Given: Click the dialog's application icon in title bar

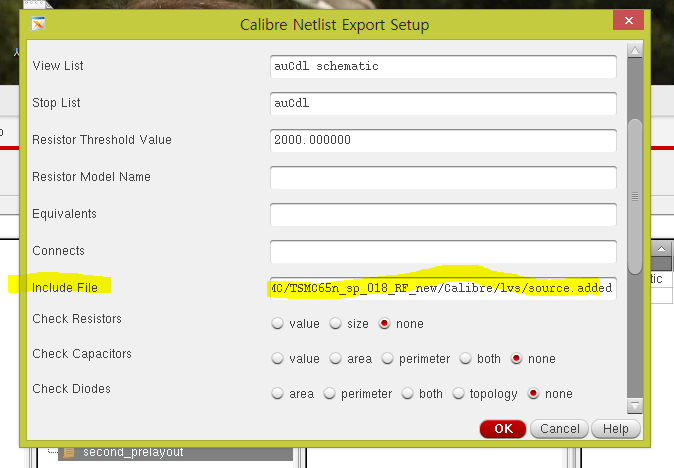Looking at the screenshot, I should pyautogui.click(x=38, y=24).
